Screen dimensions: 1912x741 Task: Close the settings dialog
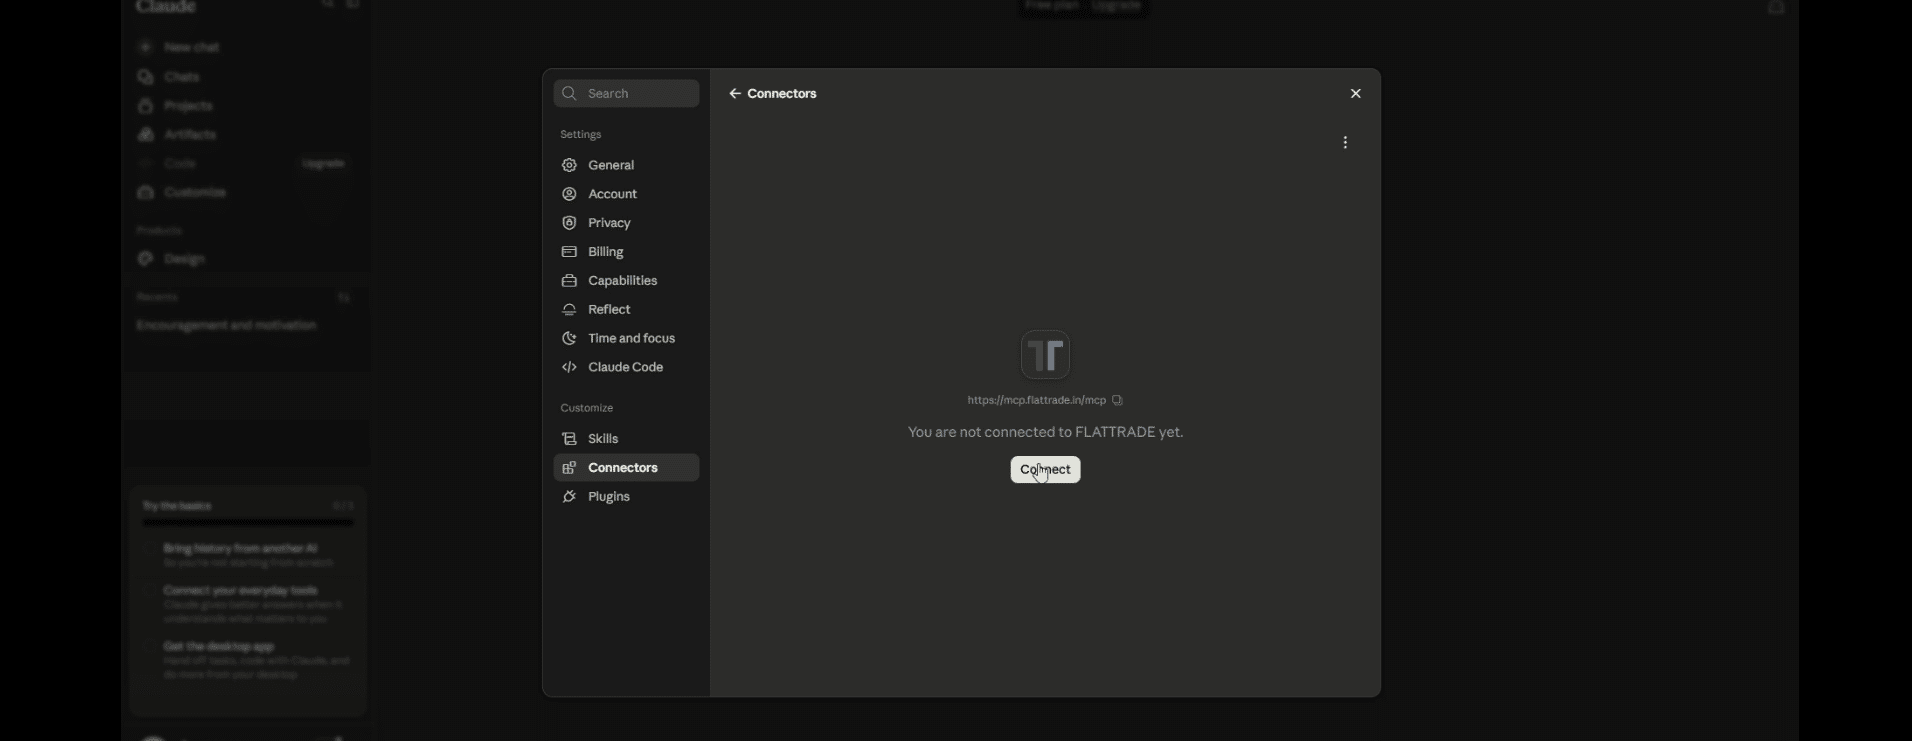click(x=1356, y=94)
